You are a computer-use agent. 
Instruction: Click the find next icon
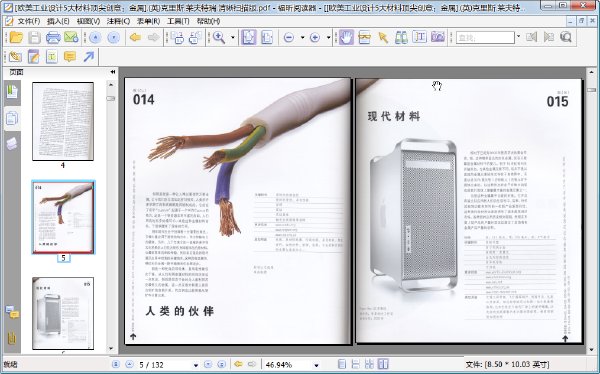(x=549, y=37)
